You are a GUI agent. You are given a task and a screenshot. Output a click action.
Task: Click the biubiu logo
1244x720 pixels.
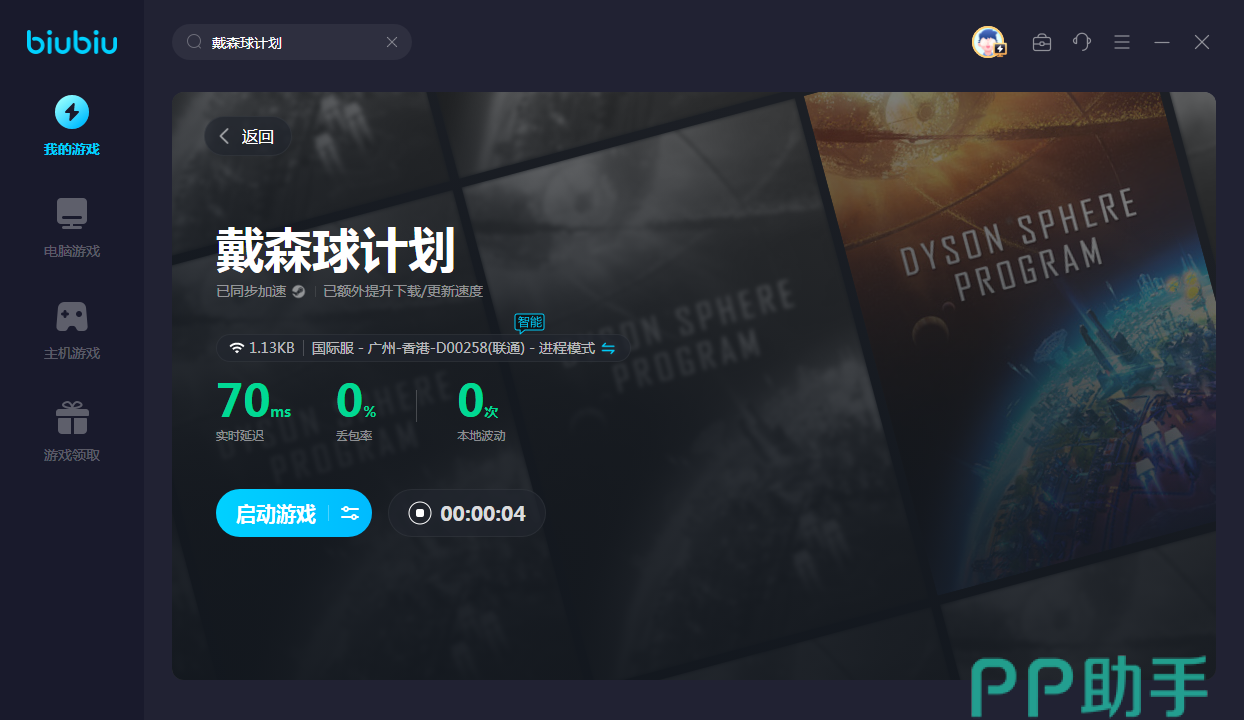71,42
